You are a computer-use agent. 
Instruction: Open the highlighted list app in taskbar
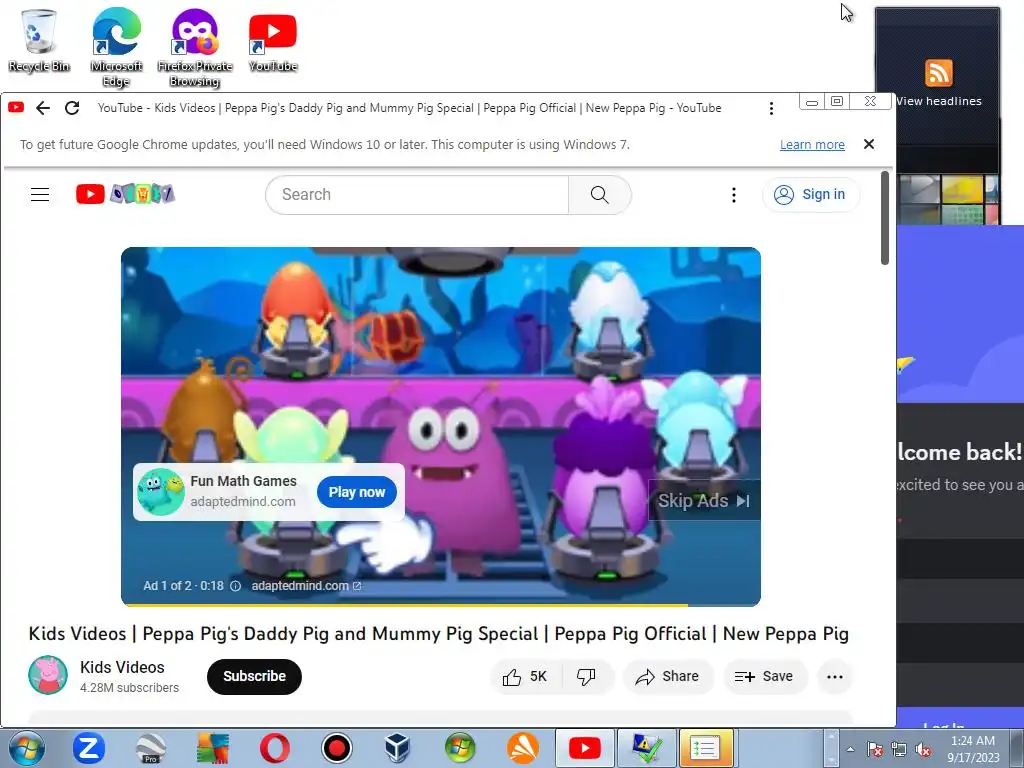click(x=705, y=748)
